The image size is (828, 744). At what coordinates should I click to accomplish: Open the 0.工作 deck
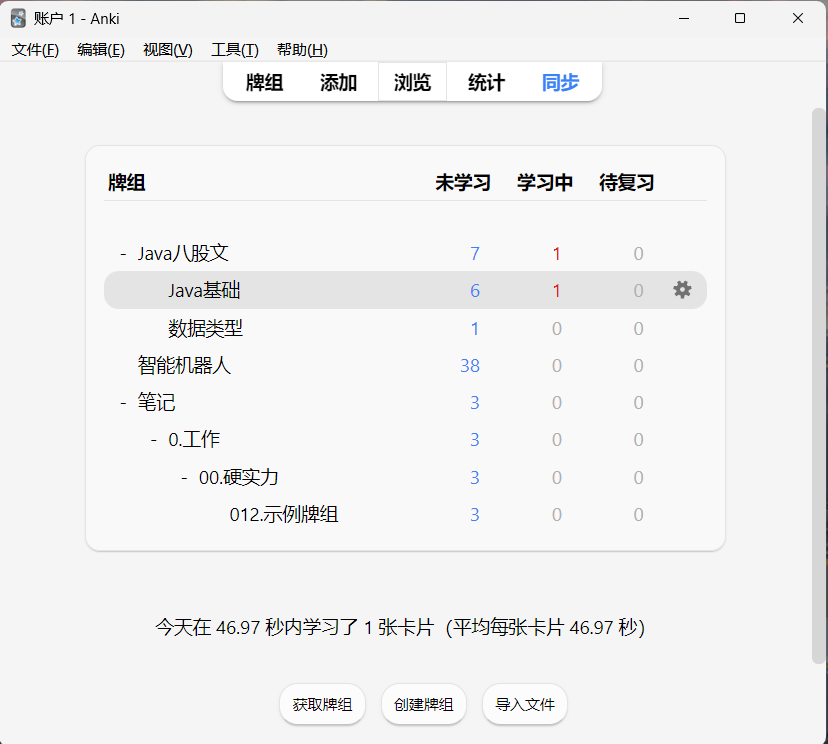(x=194, y=439)
